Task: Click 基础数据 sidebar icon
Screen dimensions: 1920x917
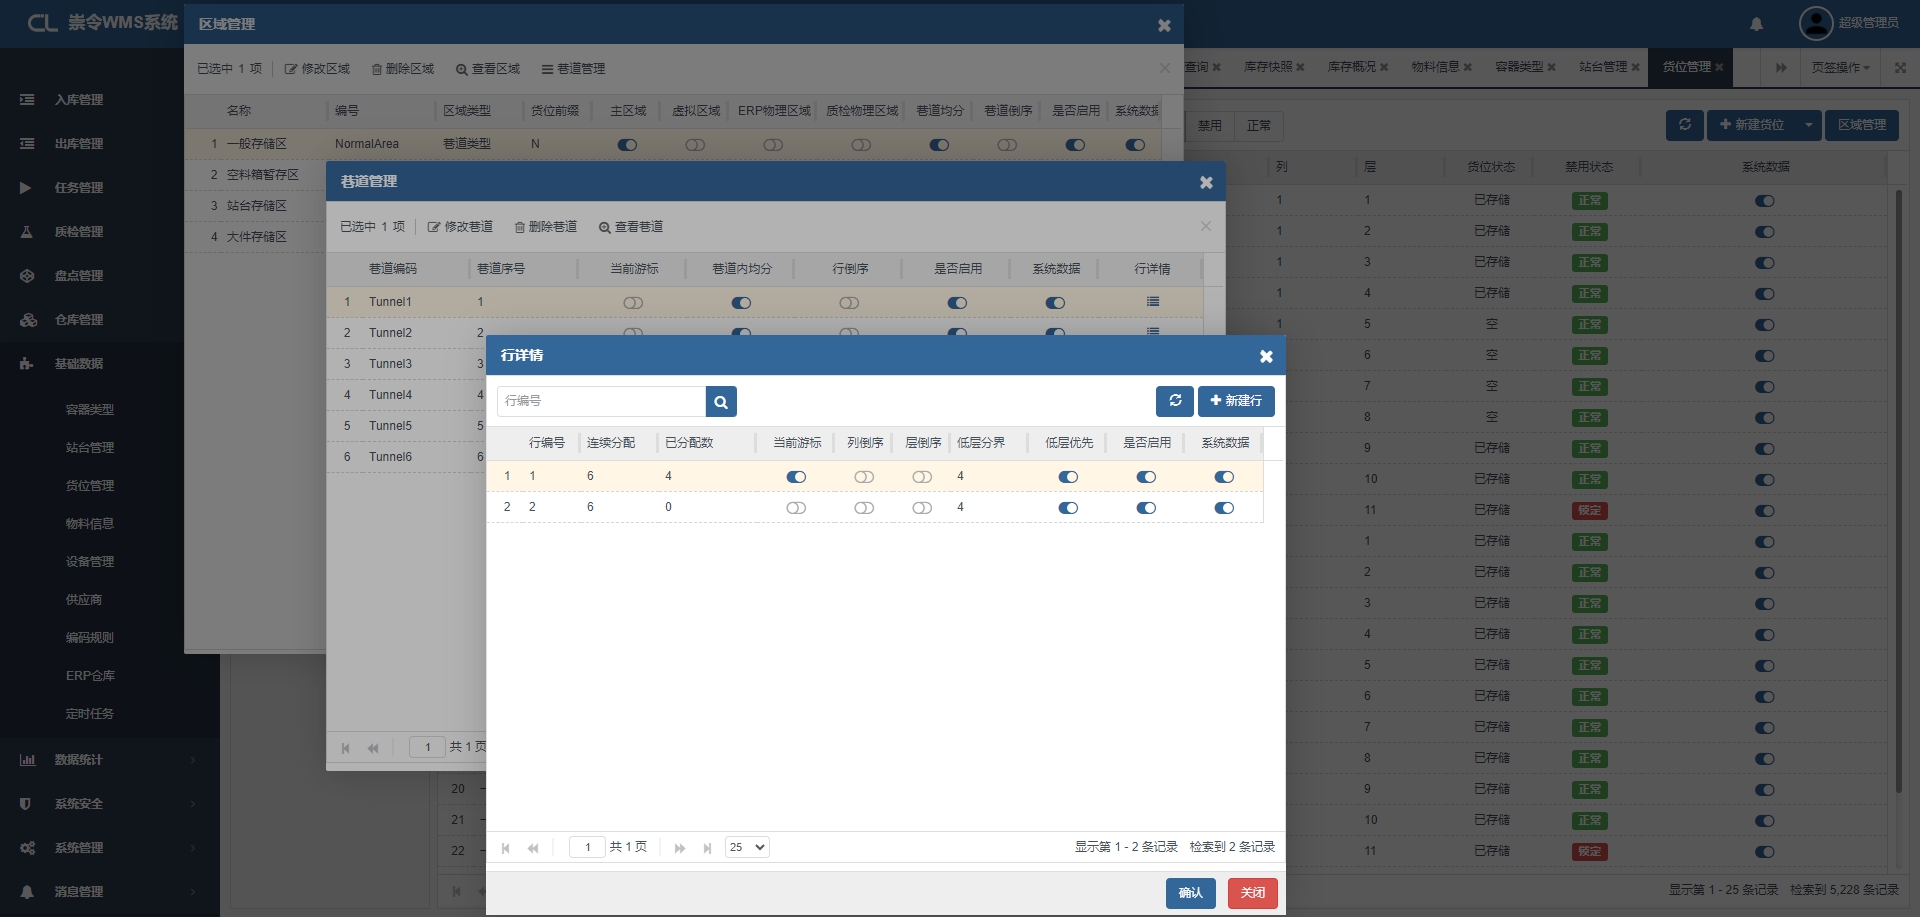Action: point(26,364)
